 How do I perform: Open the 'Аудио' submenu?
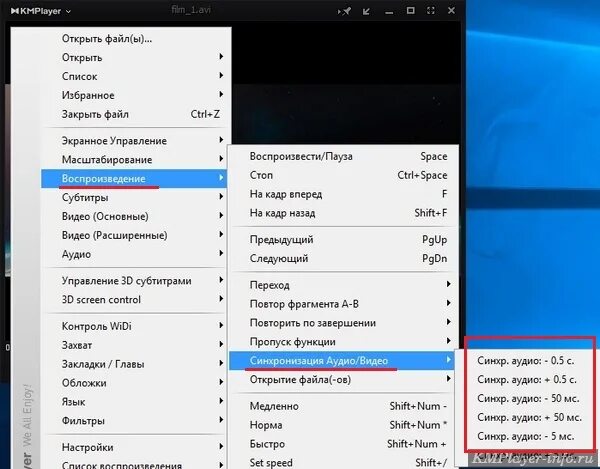(x=134, y=254)
